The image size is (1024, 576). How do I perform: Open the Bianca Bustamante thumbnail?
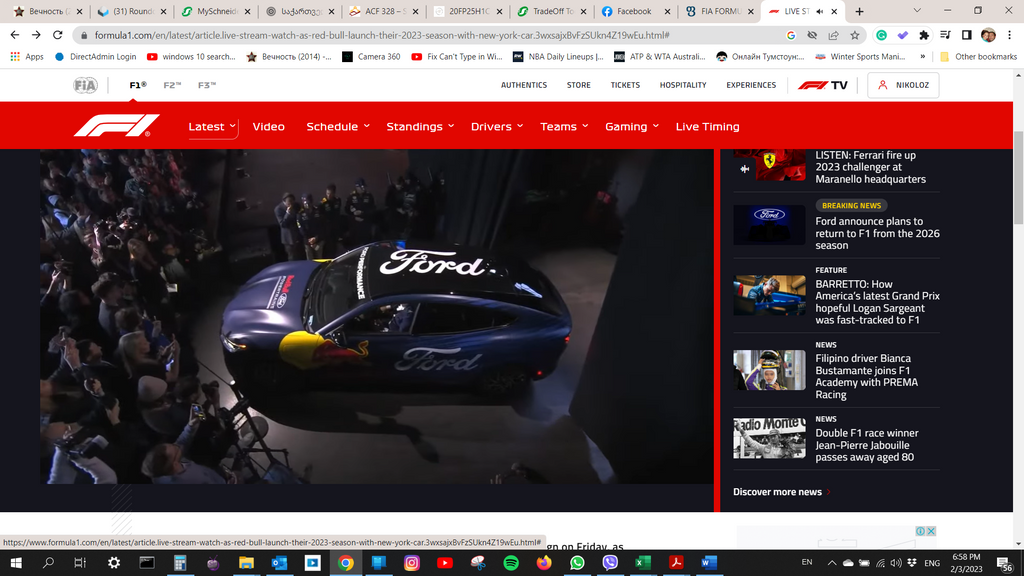(x=769, y=370)
